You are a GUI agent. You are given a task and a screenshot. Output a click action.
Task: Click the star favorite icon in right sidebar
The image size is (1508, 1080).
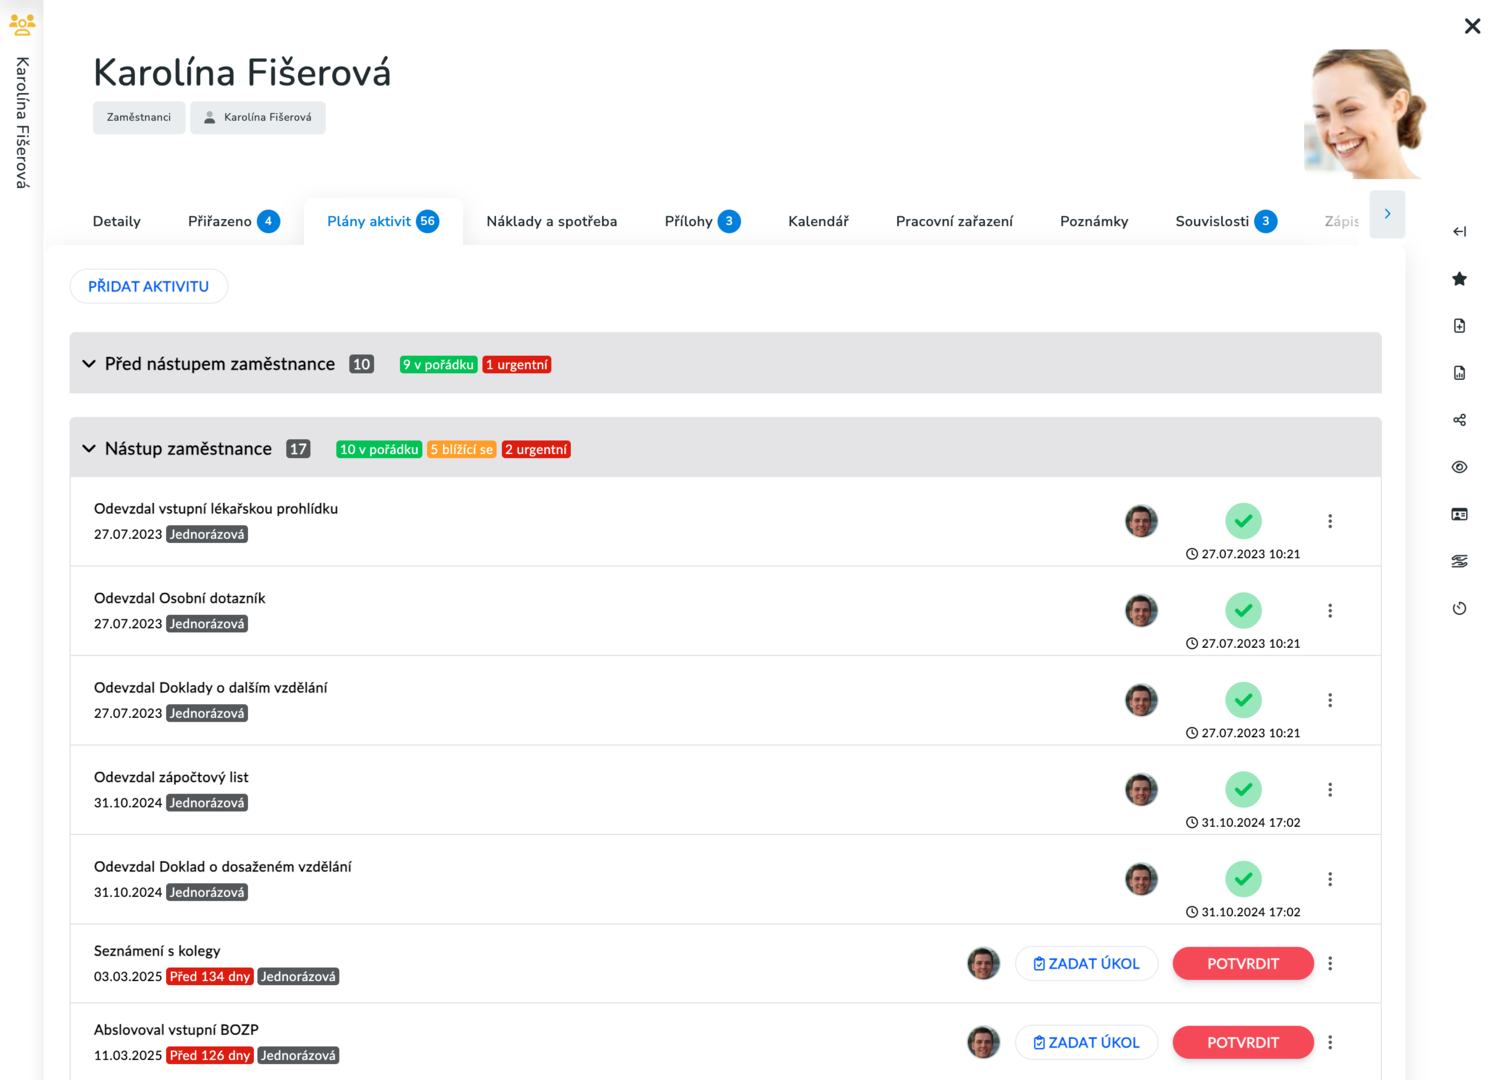pyautogui.click(x=1459, y=279)
